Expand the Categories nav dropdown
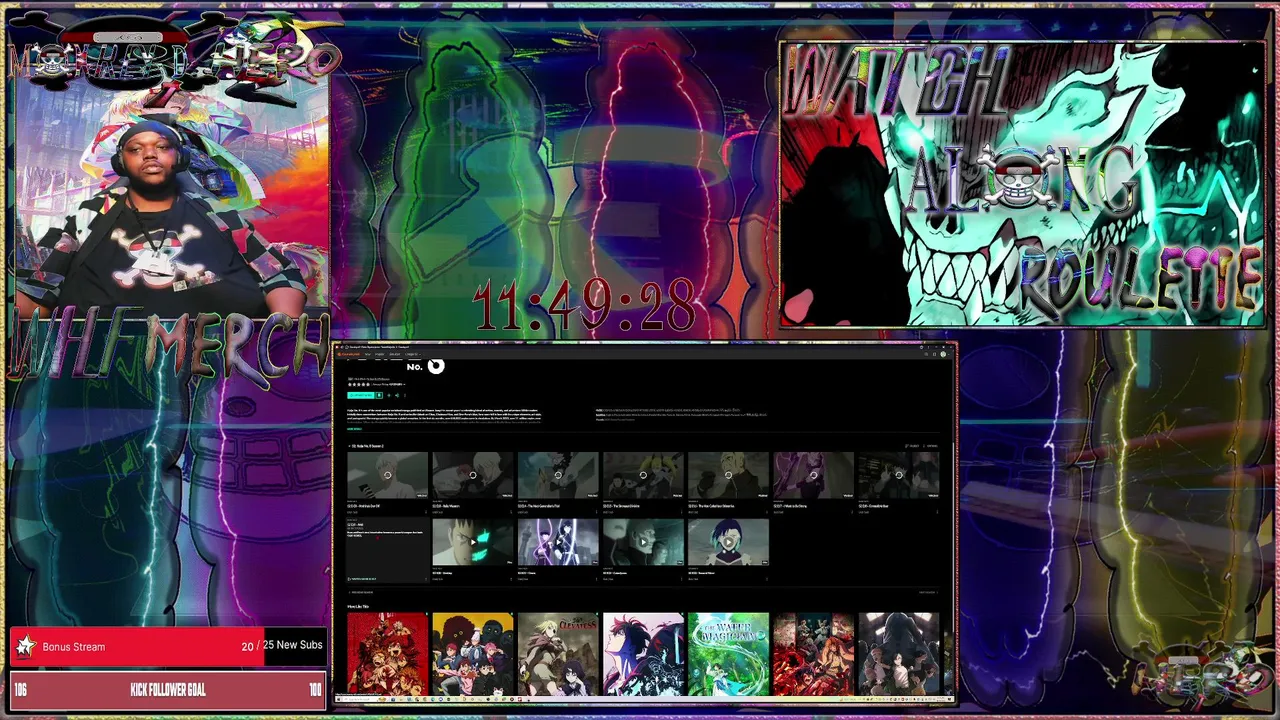Viewport: 1280px width, 720px height. coord(412,354)
